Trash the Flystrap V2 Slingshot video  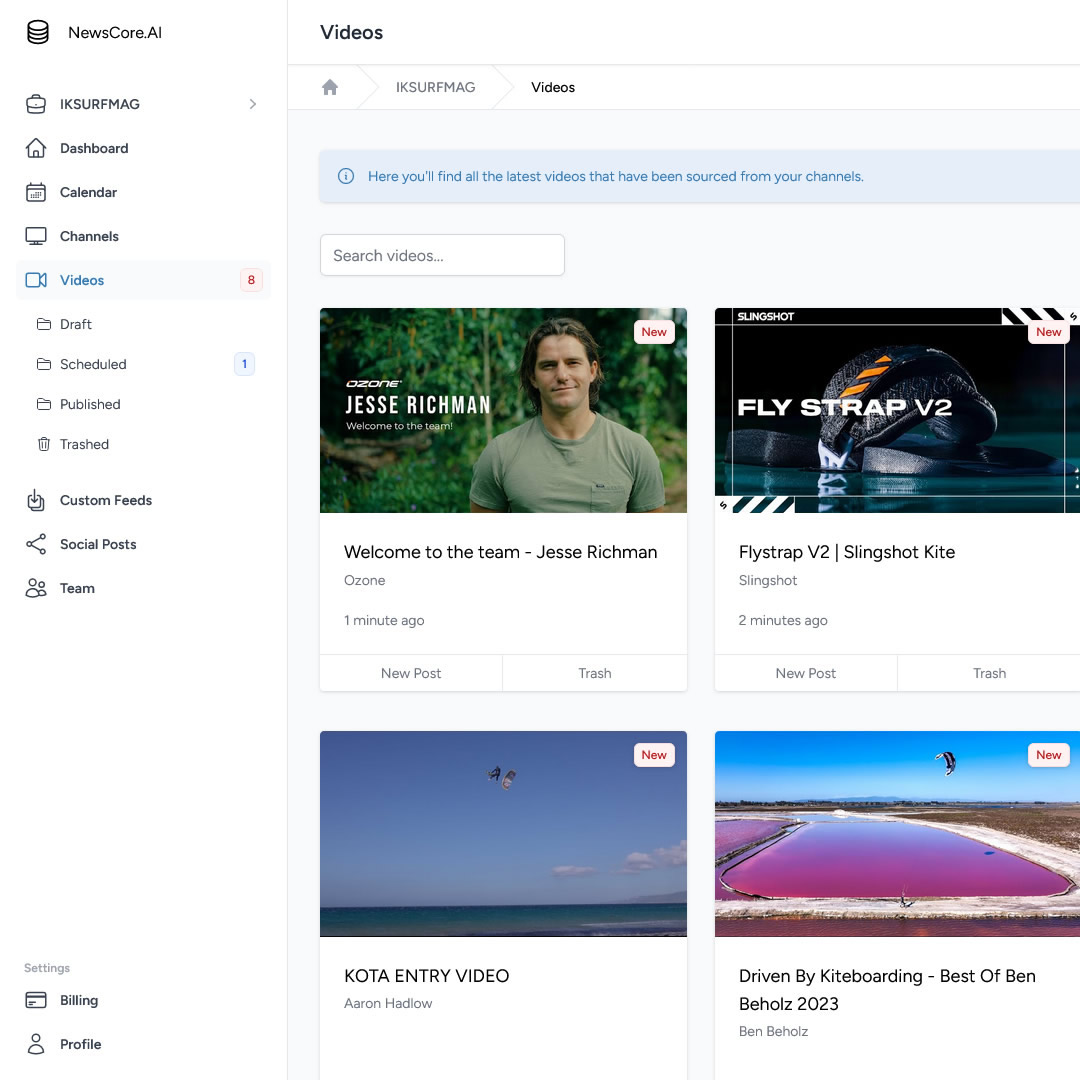click(x=989, y=673)
